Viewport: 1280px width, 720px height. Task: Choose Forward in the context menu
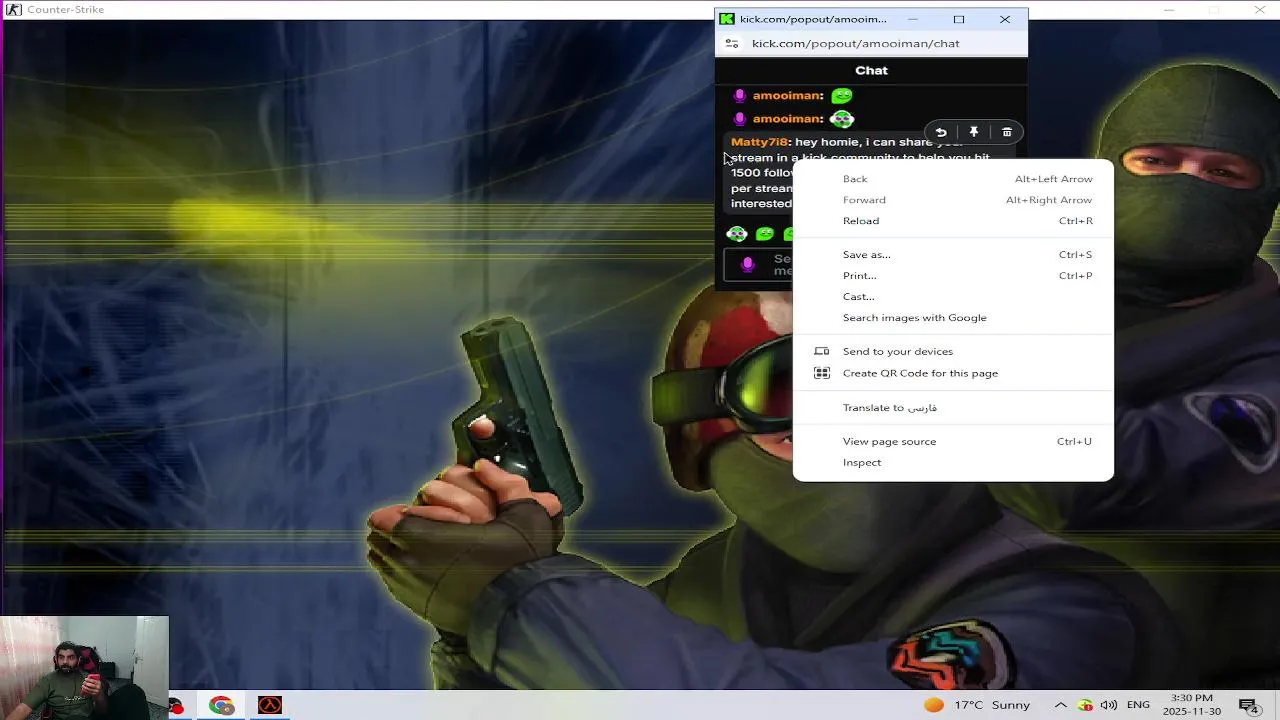pos(953,200)
